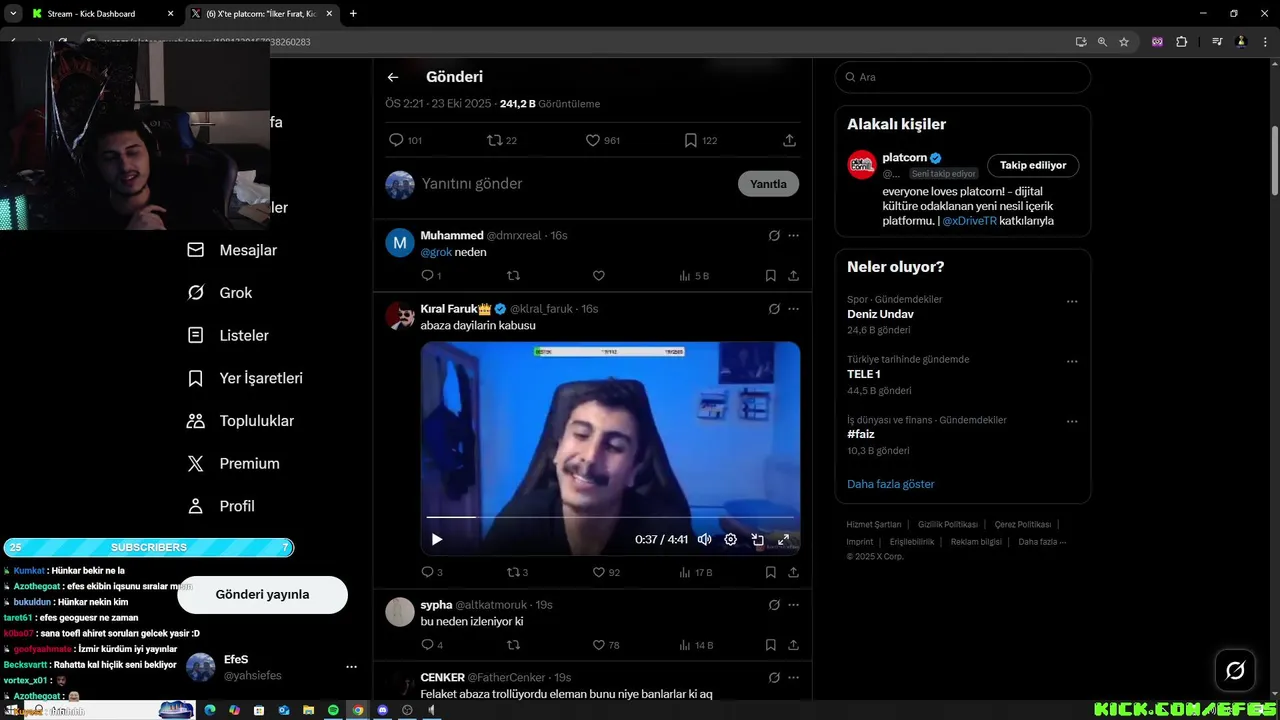Toggle picture-in-picture for the video

click(758, 539)
